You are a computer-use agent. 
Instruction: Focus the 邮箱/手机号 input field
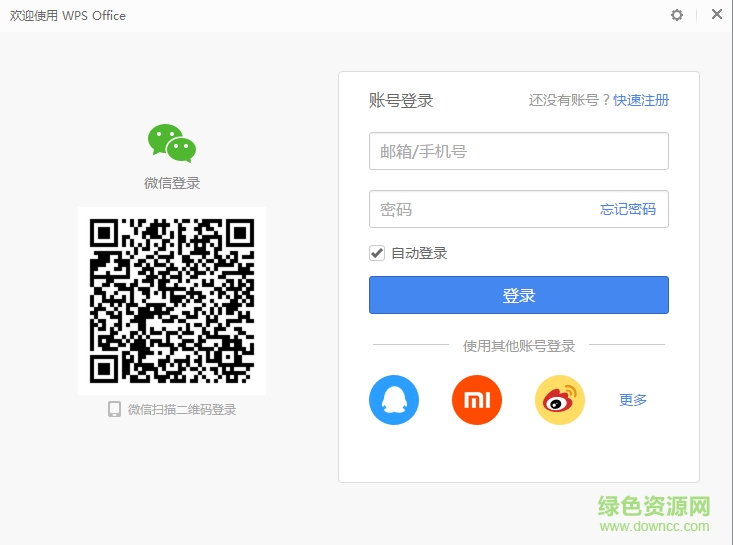(518, 152)
